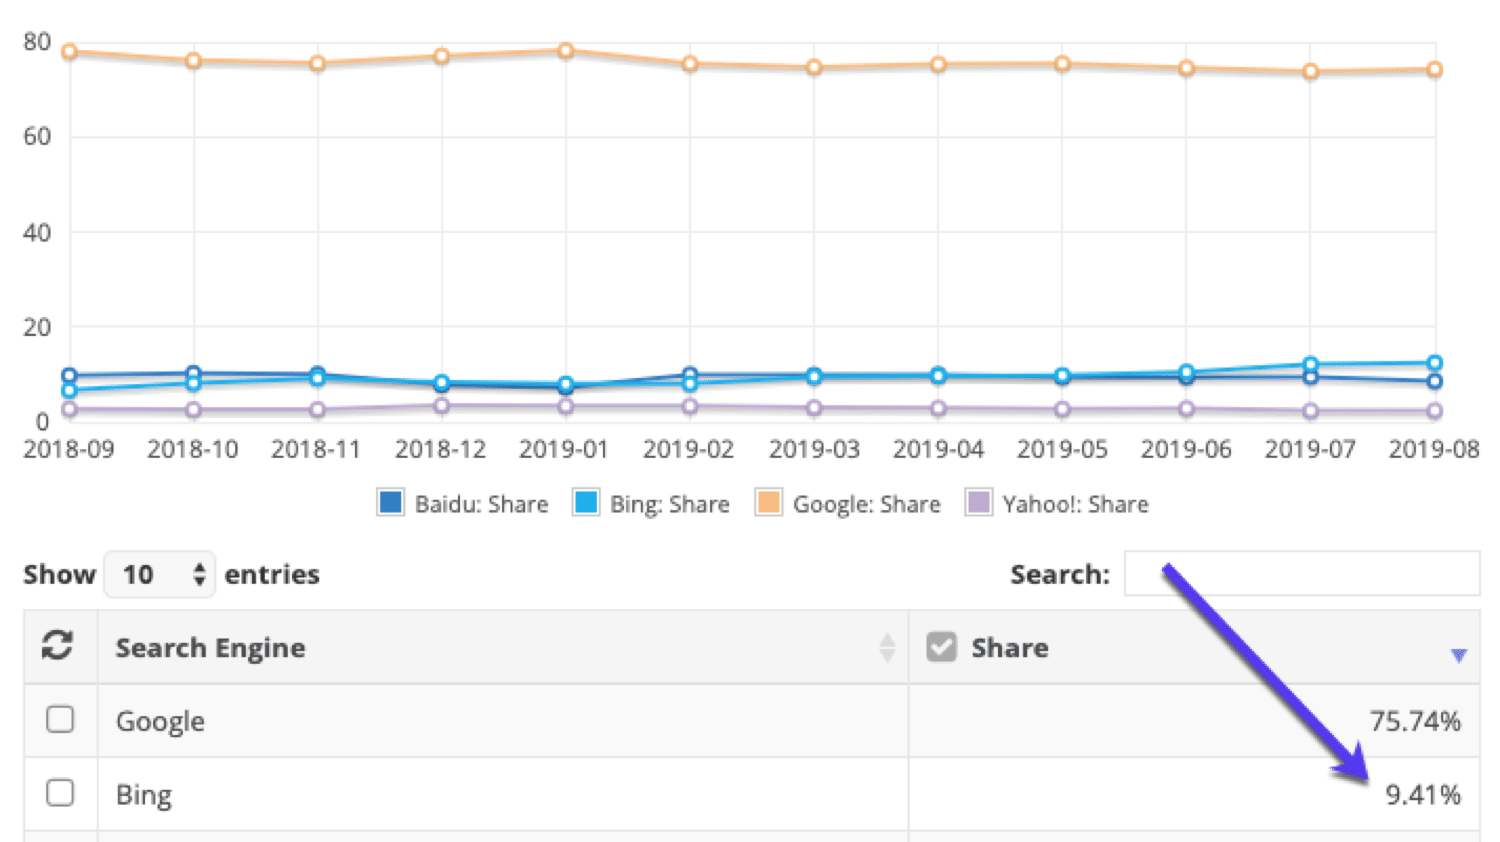Check the Bing row checkbox
The height and width of the screenshot is (842, 1500).
(60, 792)
